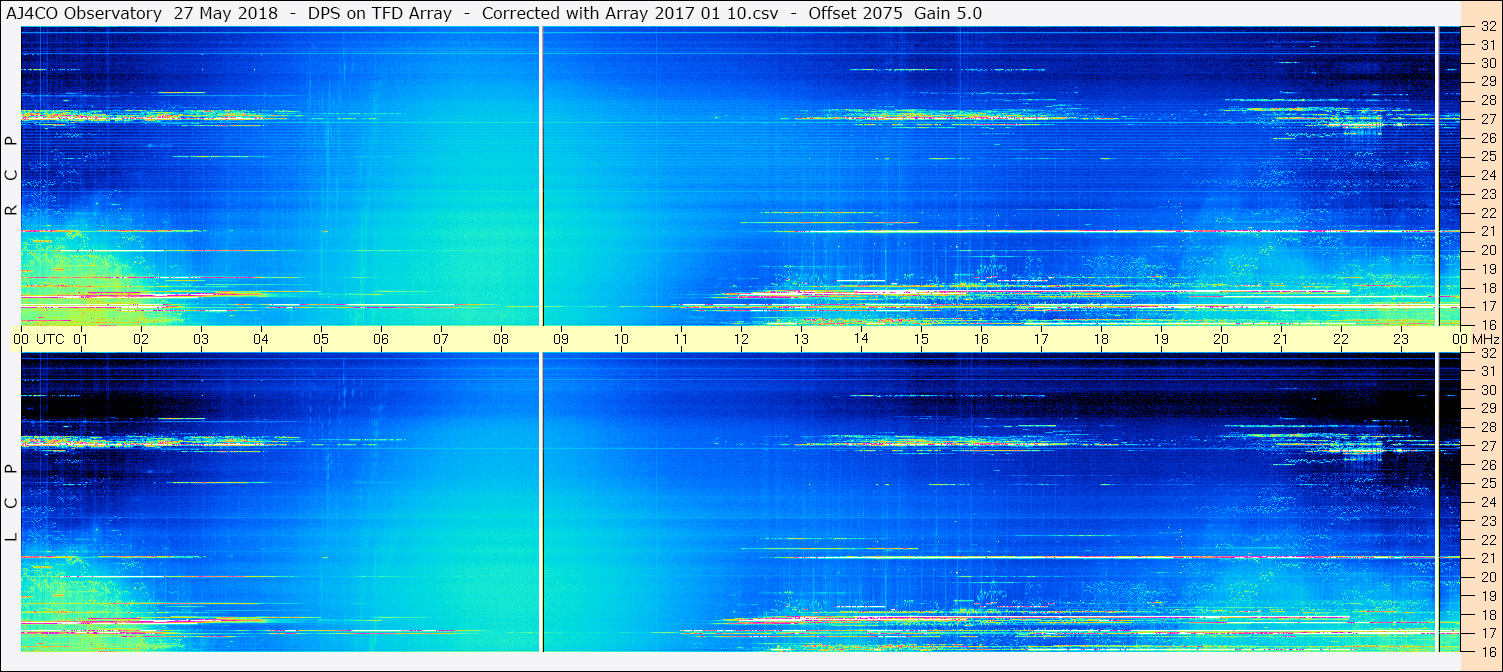
Task: Jump to hour 12 on time axis
Action: 741,339
